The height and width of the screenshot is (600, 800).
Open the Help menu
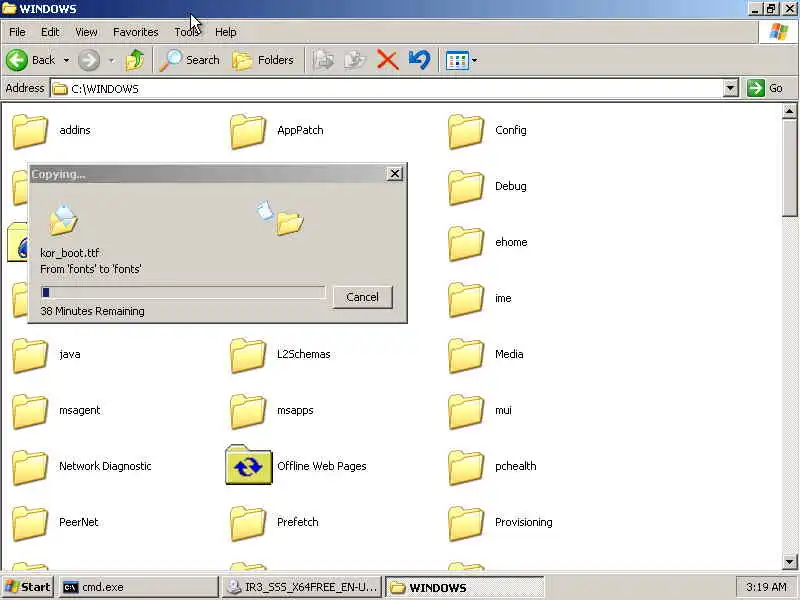click(226, 32)
